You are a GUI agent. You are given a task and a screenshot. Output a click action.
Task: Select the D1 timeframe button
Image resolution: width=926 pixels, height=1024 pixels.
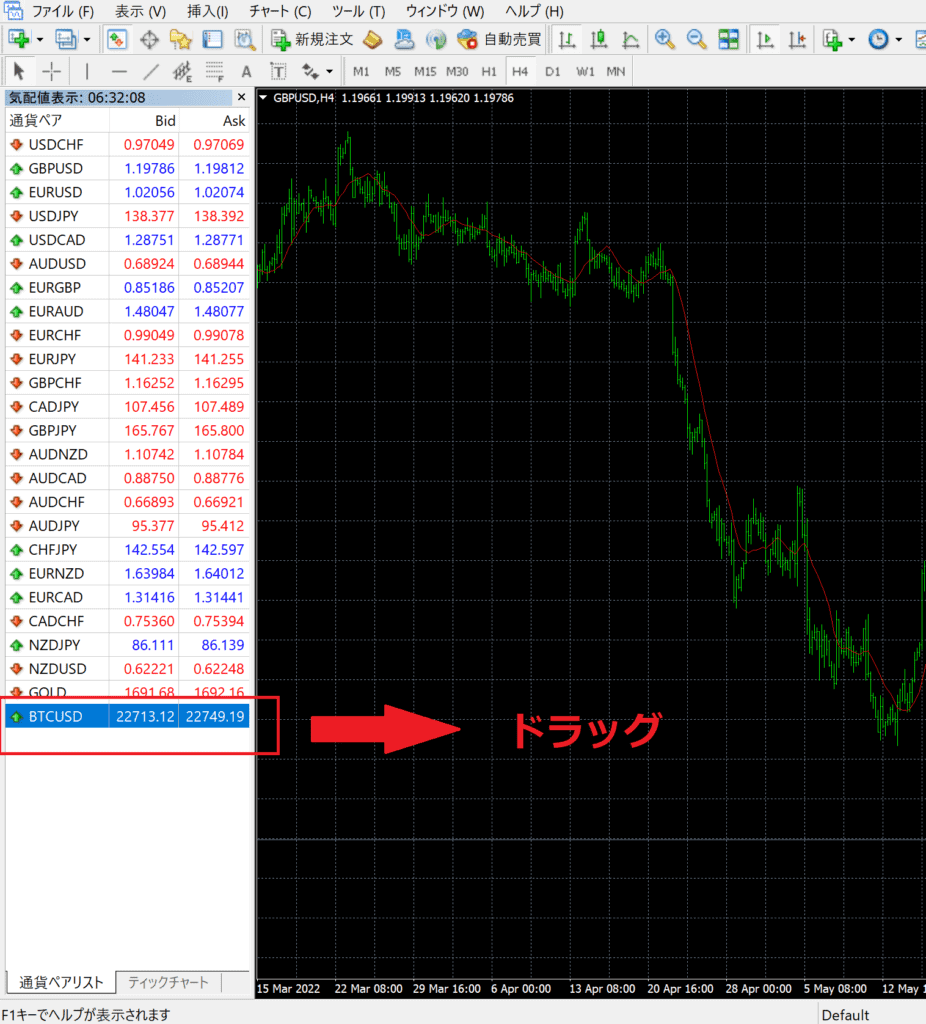(x=552, y=72)
